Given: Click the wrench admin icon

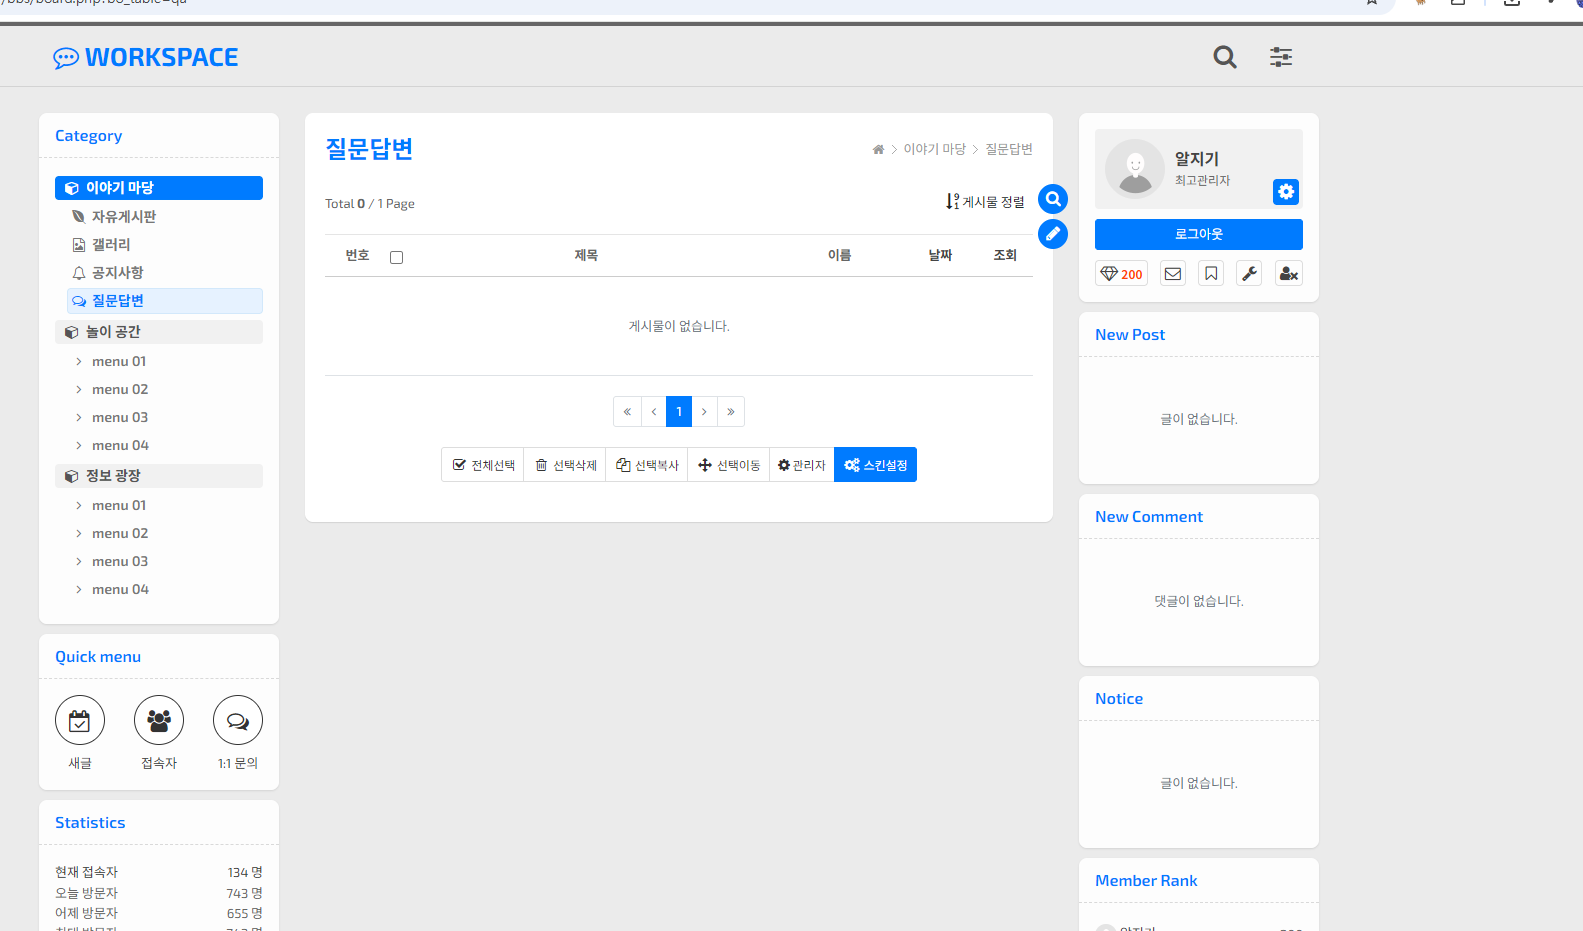Looking at the screenshot, I should (x=1249, y=274).
